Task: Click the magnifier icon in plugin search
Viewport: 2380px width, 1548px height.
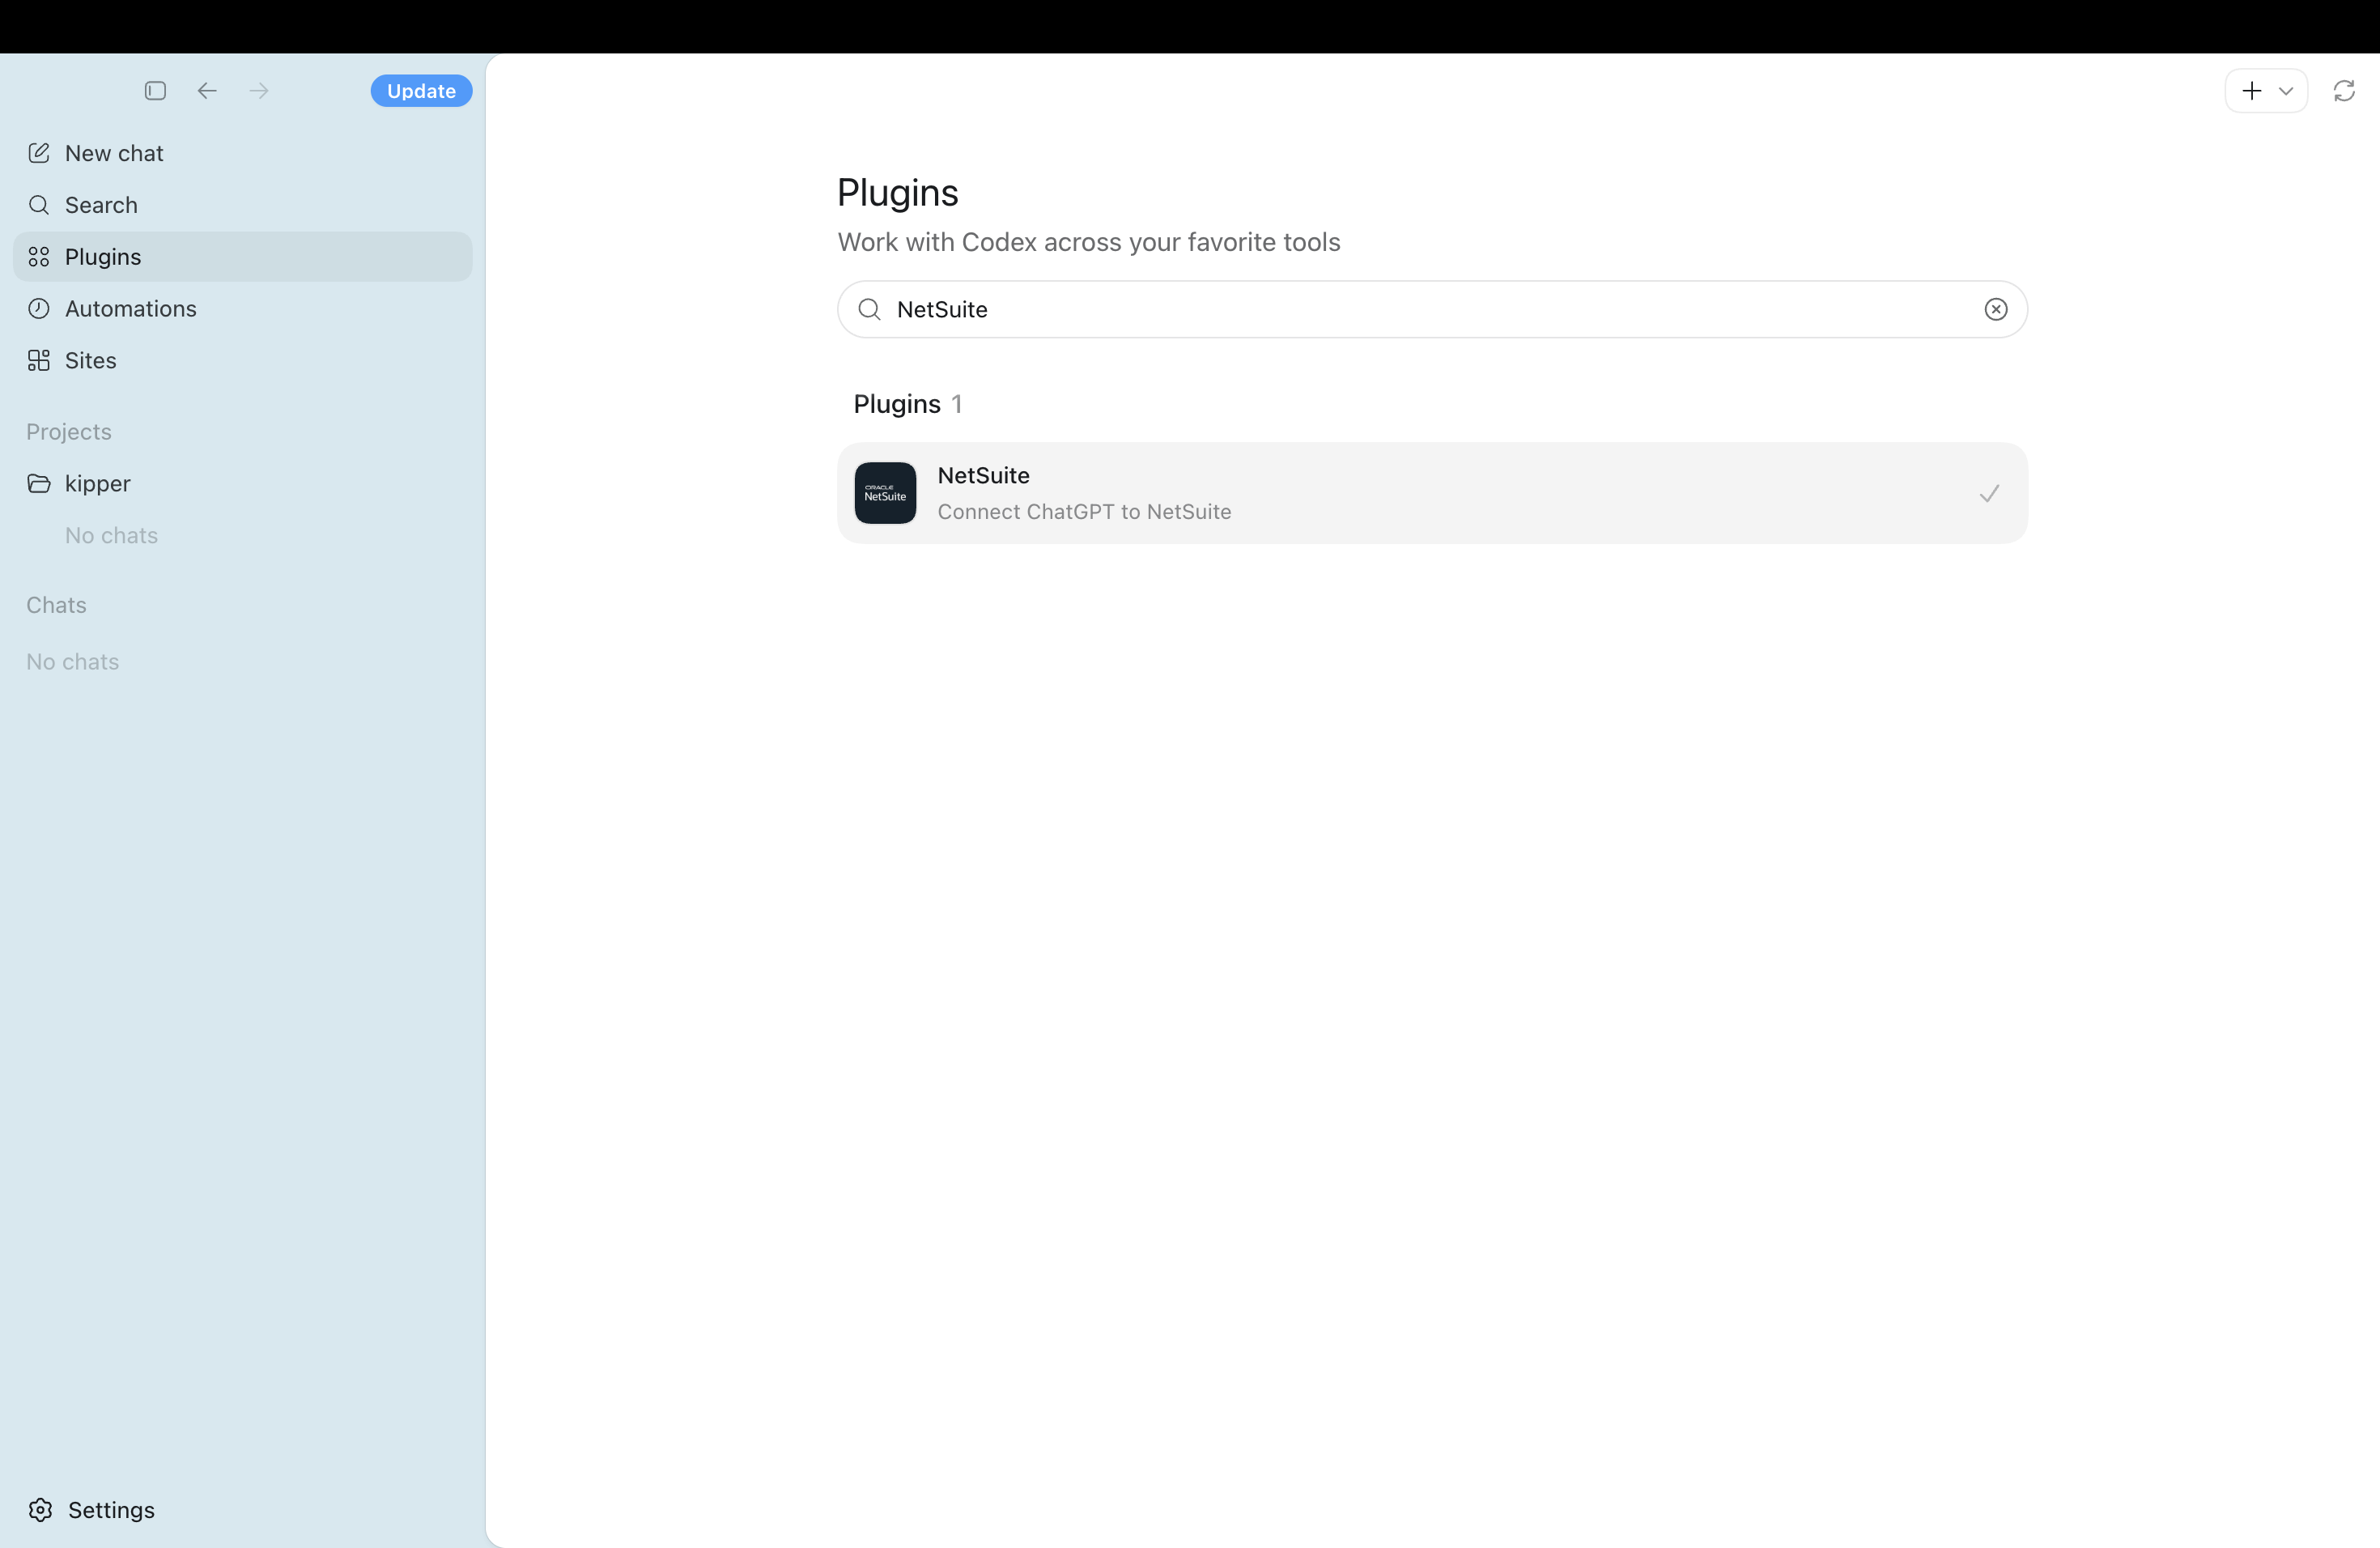Action: (x=869, y=310)
